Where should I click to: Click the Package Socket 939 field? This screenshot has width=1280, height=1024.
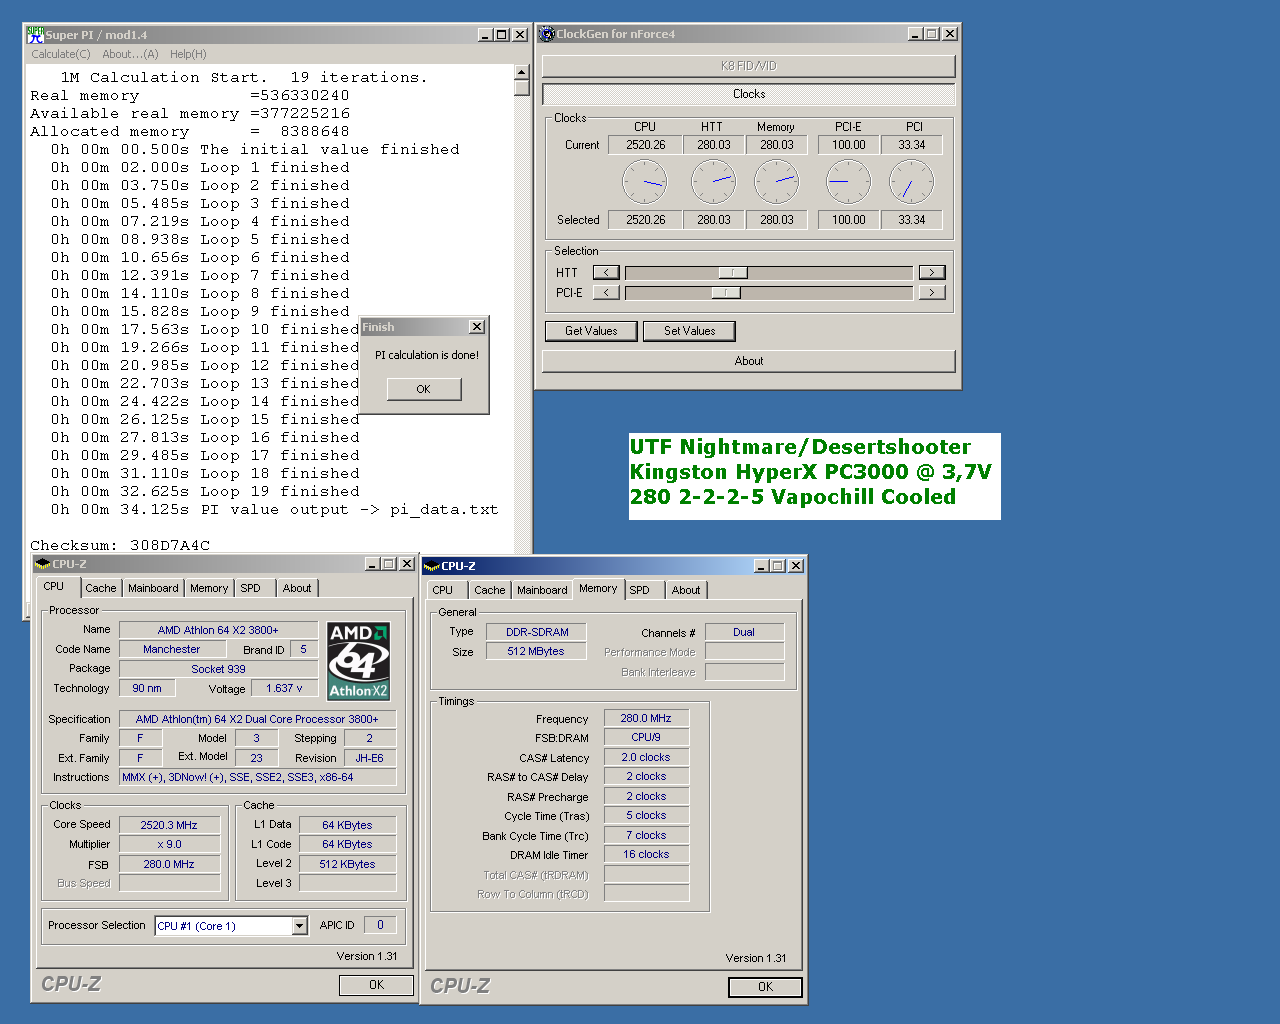tap(219, 669)
